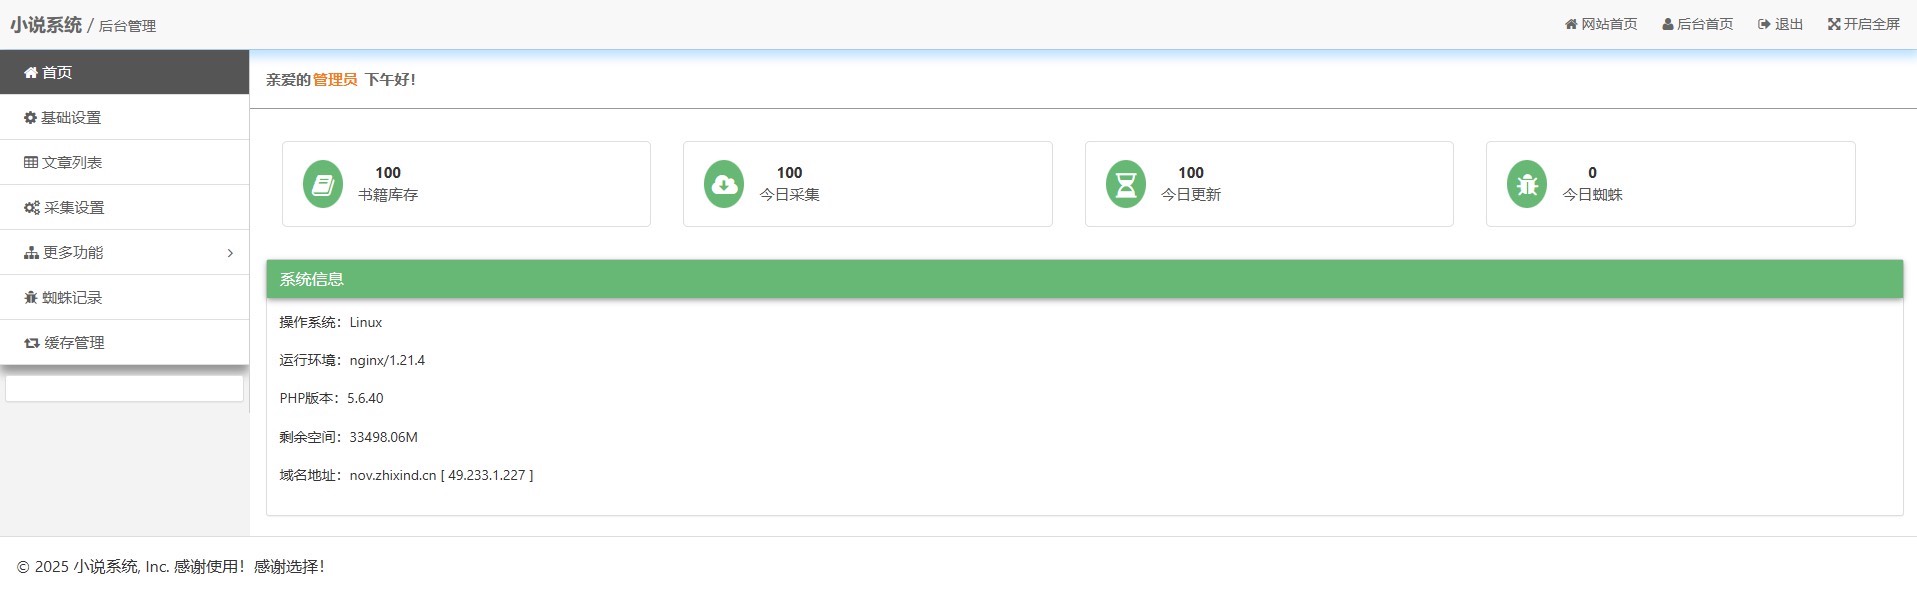
Task: Click the user icon beside 后台首页
Action: point(1668,24)
